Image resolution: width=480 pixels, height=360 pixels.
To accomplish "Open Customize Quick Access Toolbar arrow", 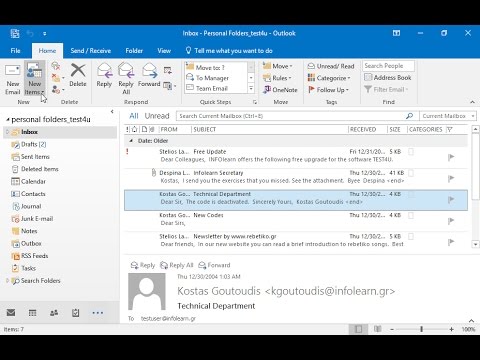I will point(45,33).
